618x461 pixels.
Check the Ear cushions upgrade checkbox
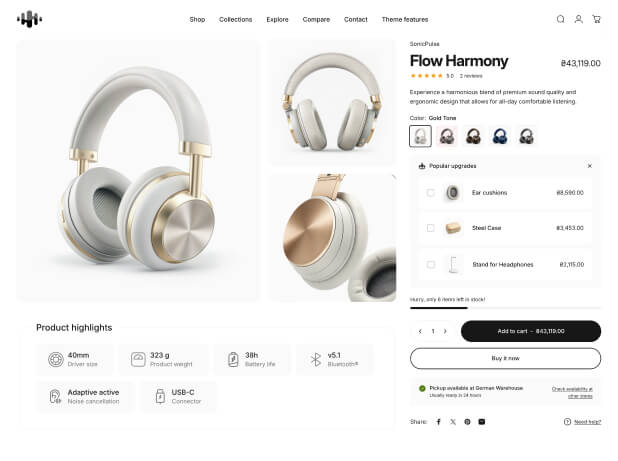pos(430,193)
